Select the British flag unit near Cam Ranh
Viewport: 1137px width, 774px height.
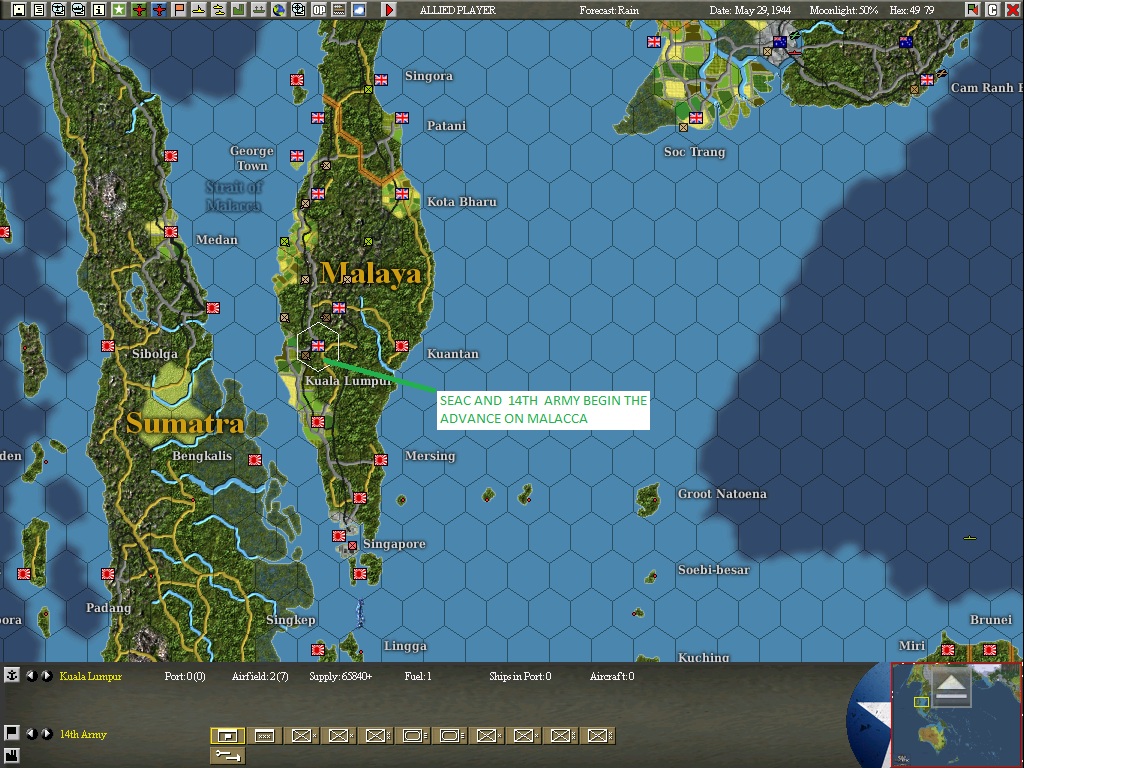[927, 80]
